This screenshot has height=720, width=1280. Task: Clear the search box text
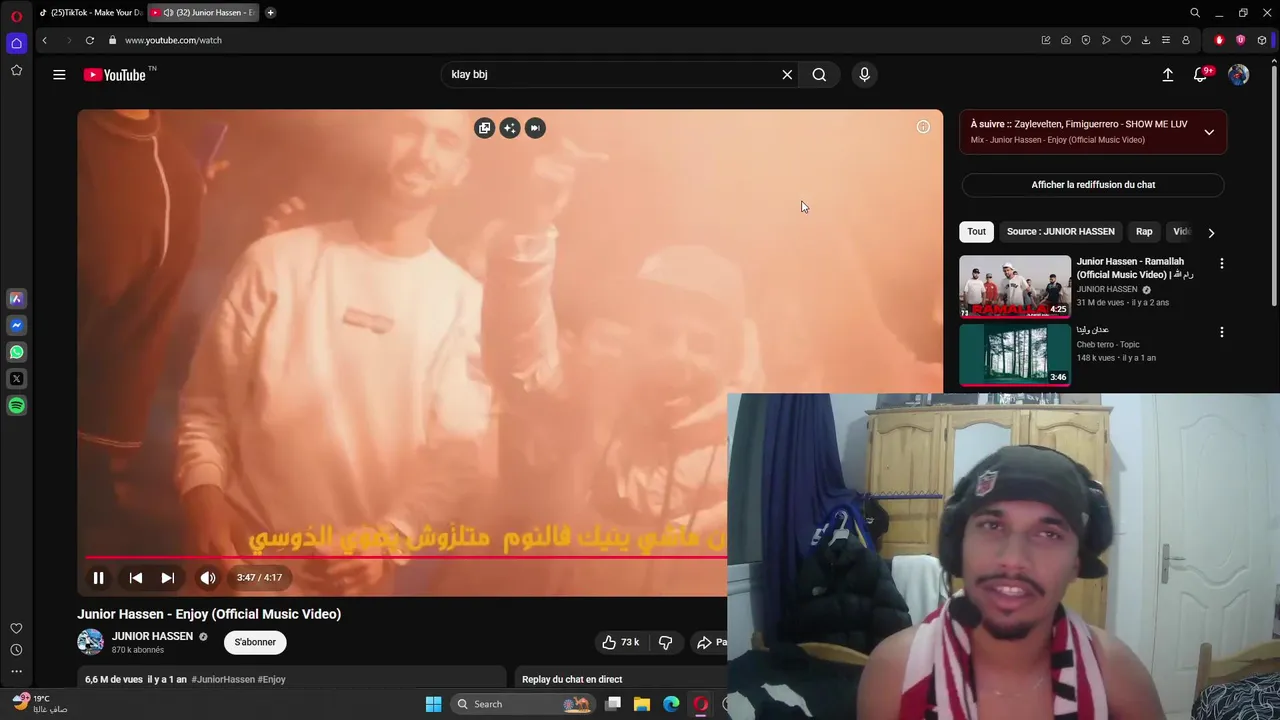787,75
